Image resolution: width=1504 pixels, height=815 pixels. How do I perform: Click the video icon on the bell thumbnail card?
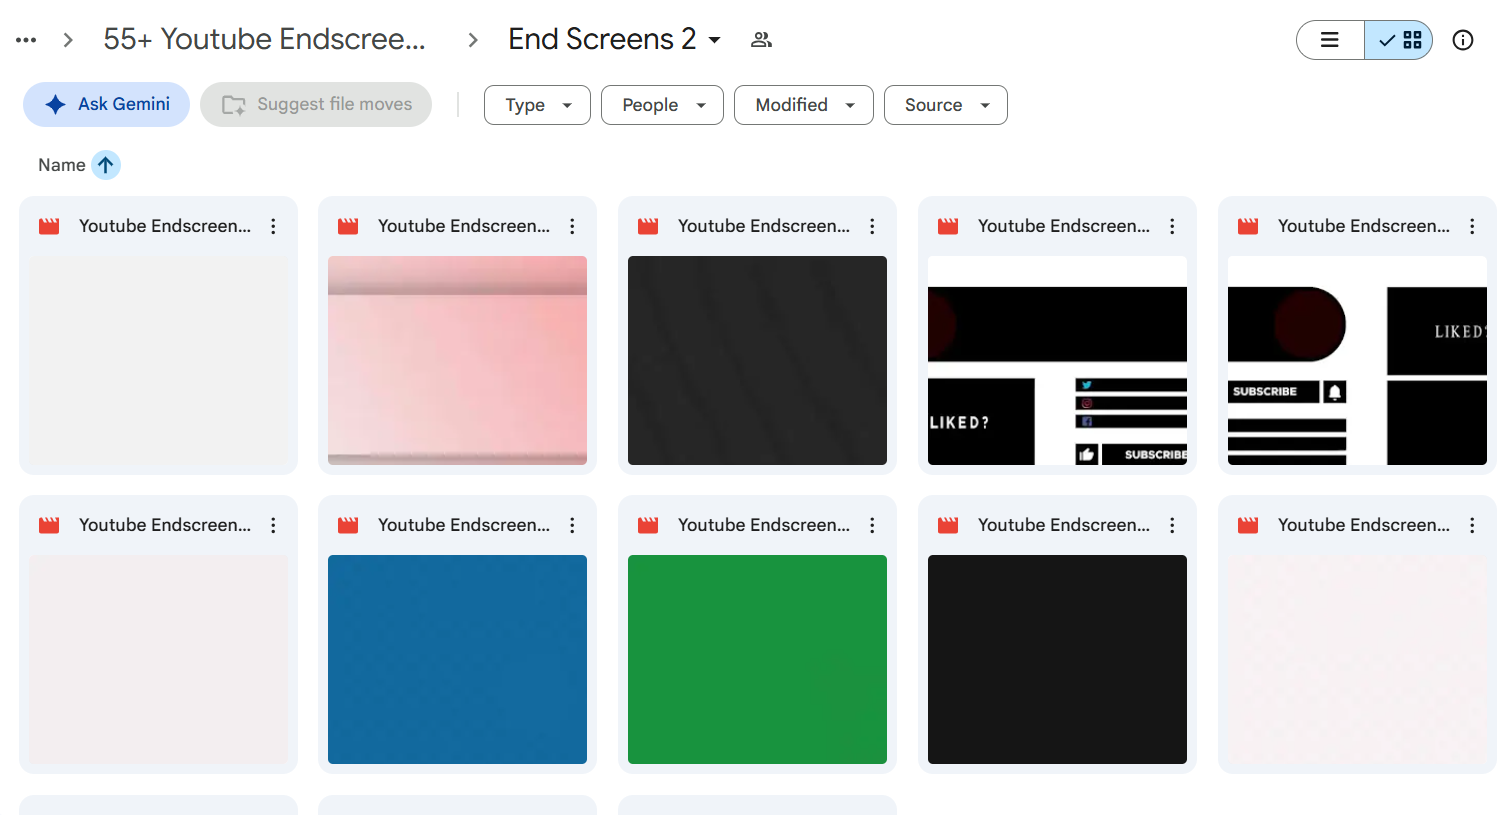tap(1248, 226)
